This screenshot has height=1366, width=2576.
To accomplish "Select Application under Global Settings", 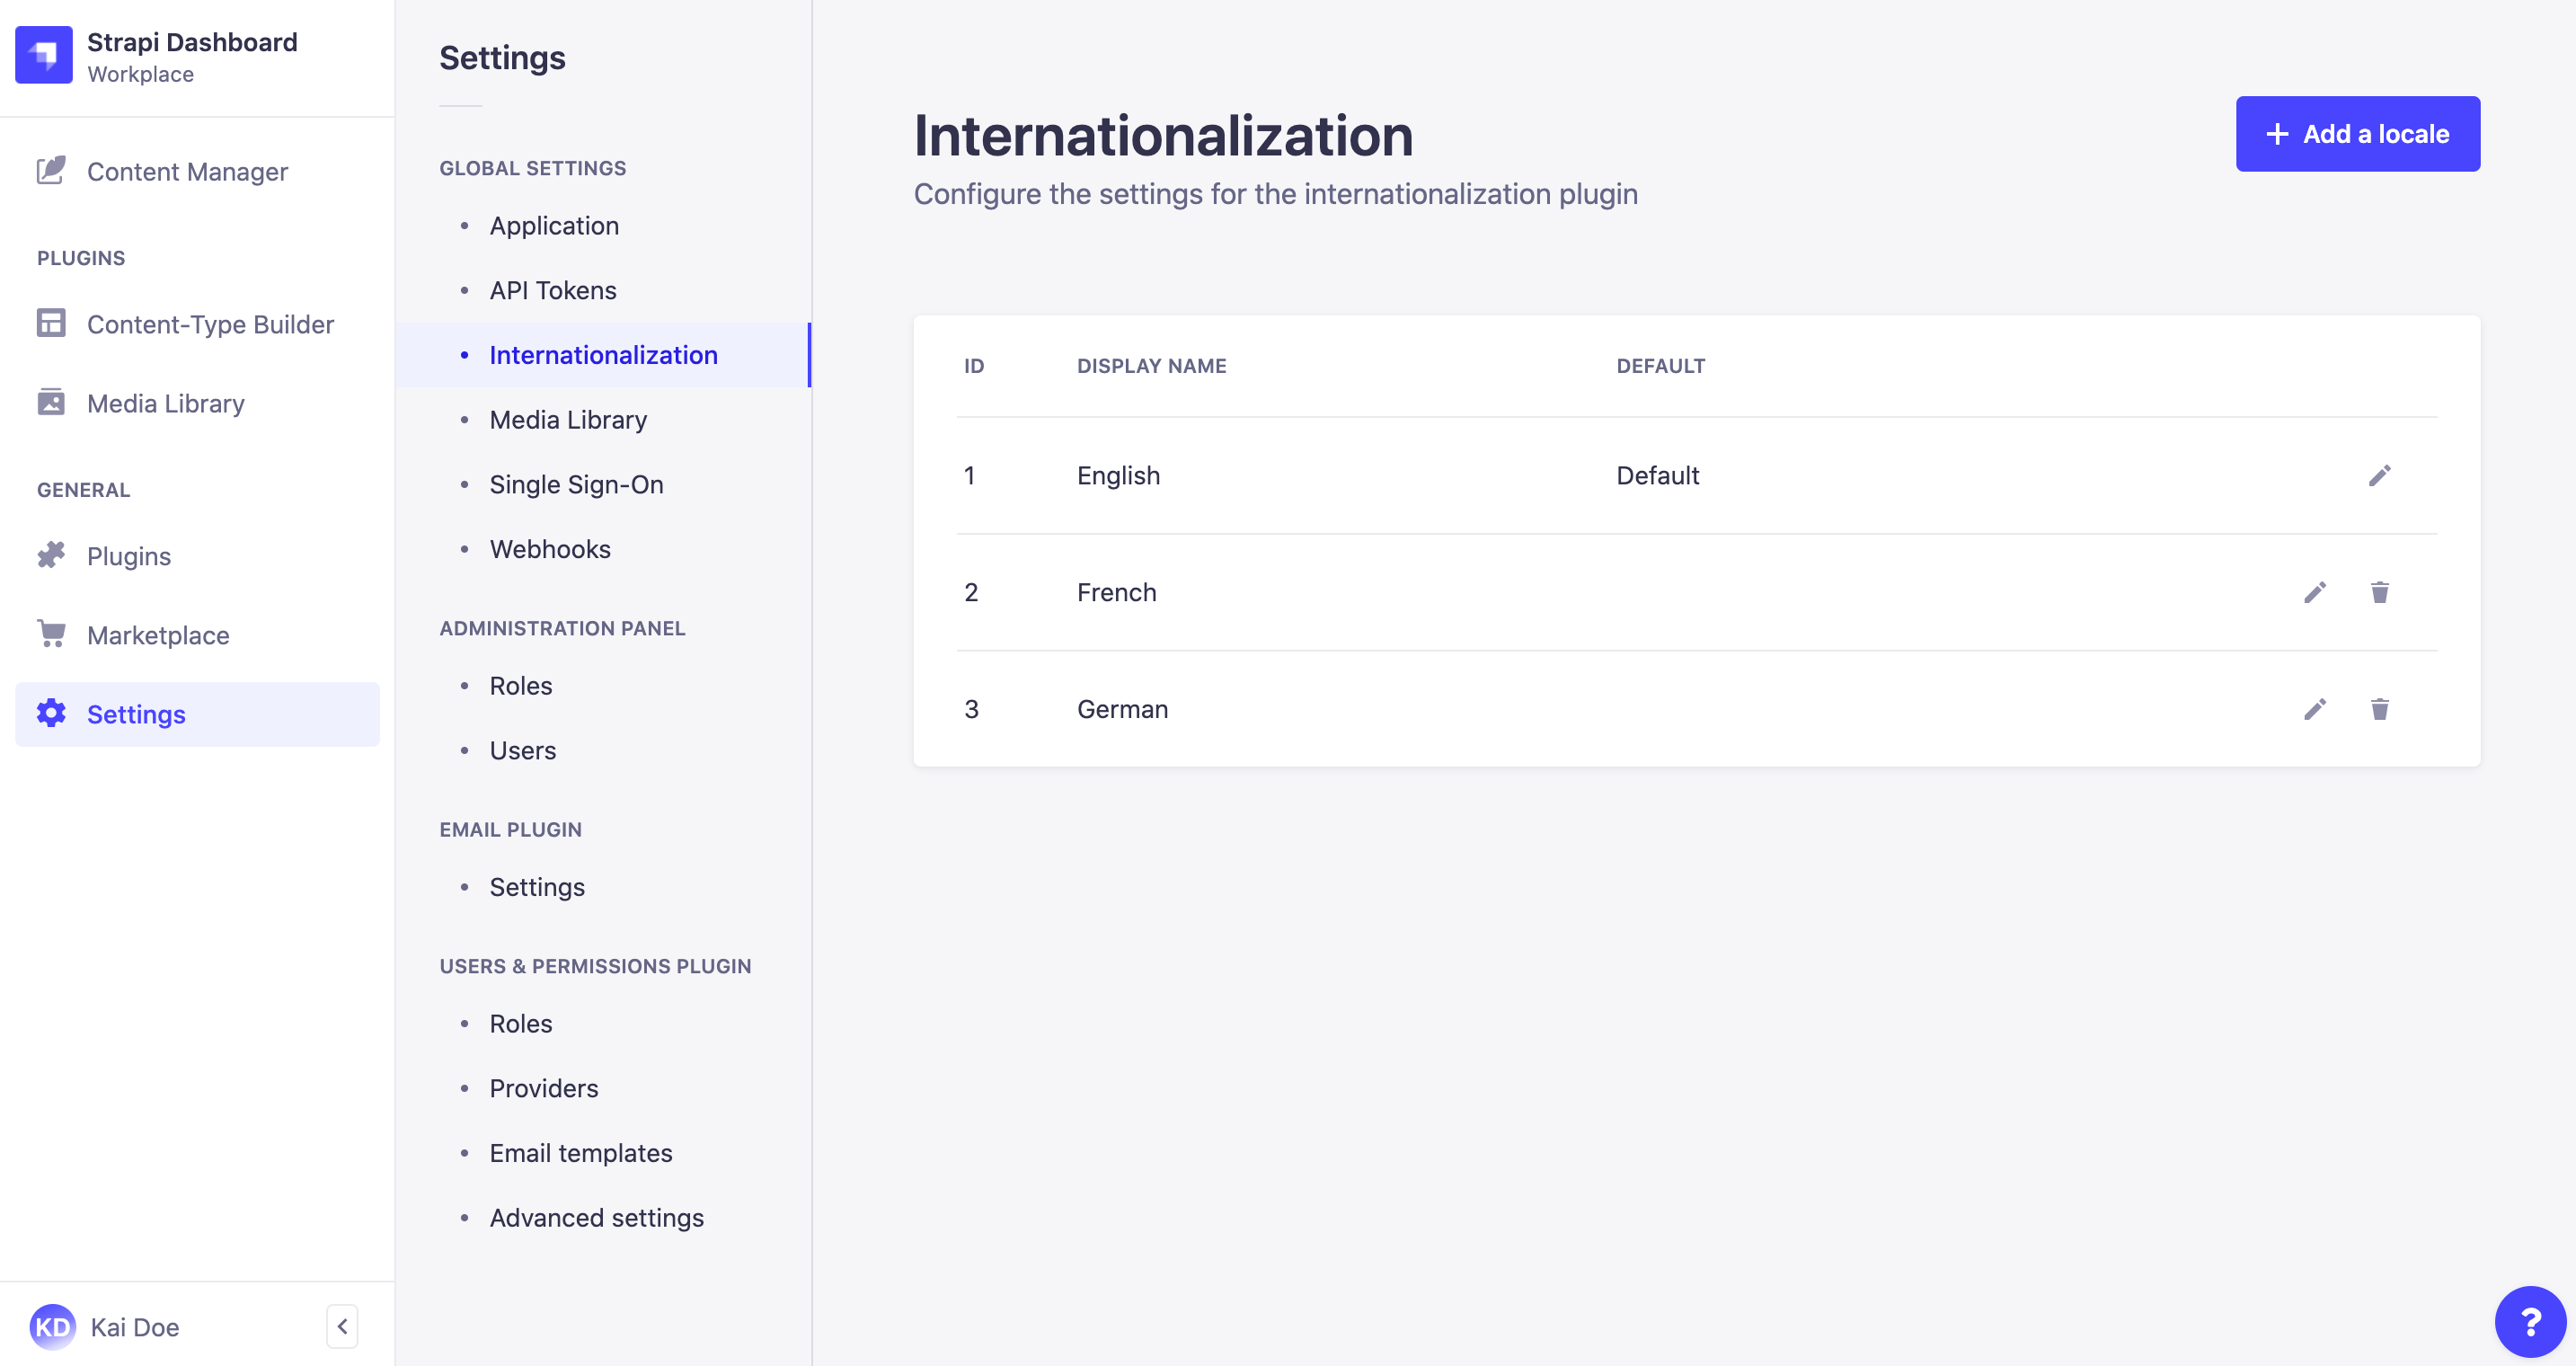I will pyautogui.click(x=553, y=223).
